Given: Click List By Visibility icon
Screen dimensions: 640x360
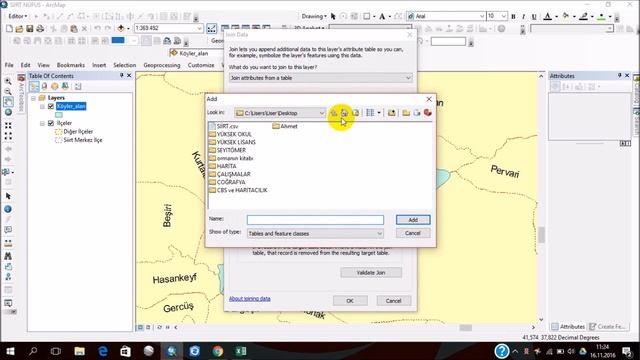Looking at the screenshot, I should tap(55, 86).
